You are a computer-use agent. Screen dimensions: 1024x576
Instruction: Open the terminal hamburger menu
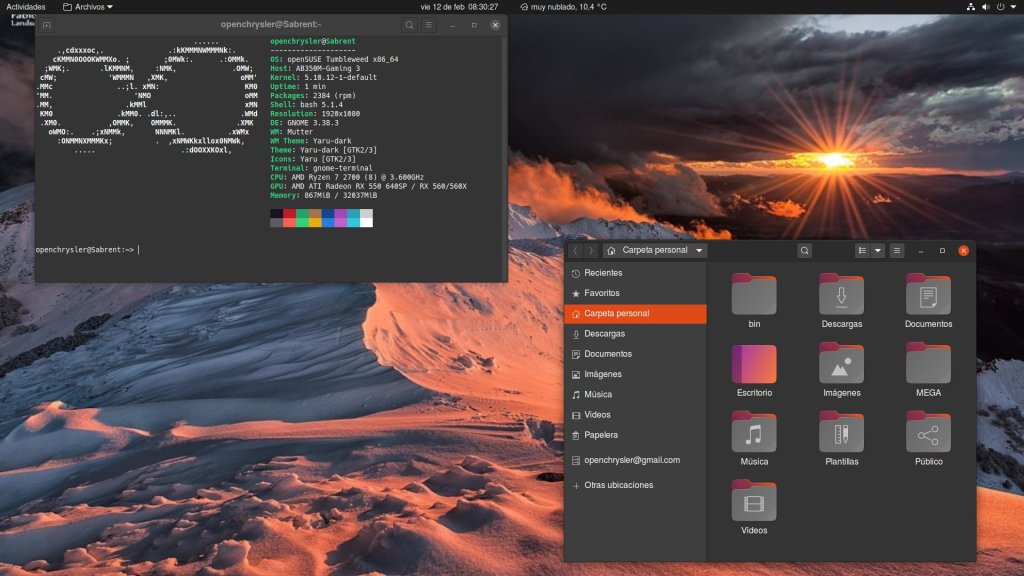coord(429,25)
